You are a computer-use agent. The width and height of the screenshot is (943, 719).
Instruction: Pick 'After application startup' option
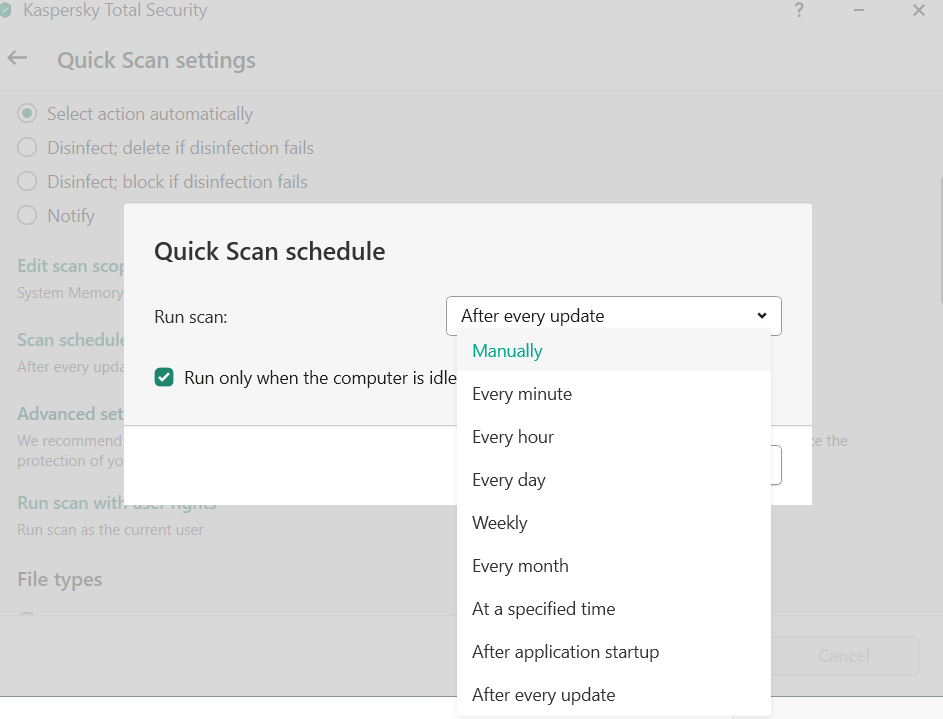(x=613, y=652)
